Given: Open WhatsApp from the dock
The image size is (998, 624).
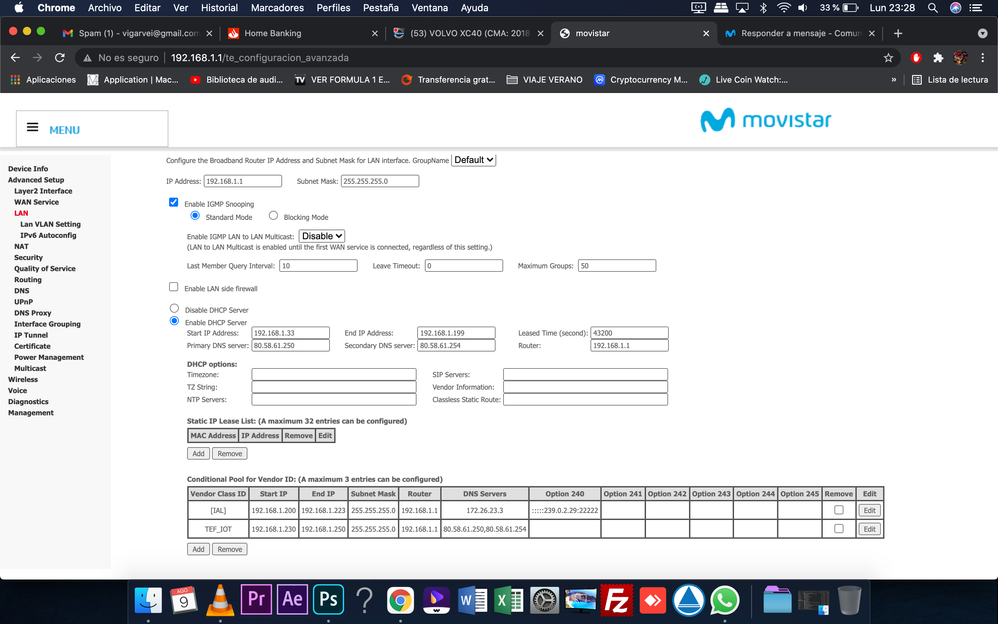Looking at the screenshot, I should (x=724, y=599).
